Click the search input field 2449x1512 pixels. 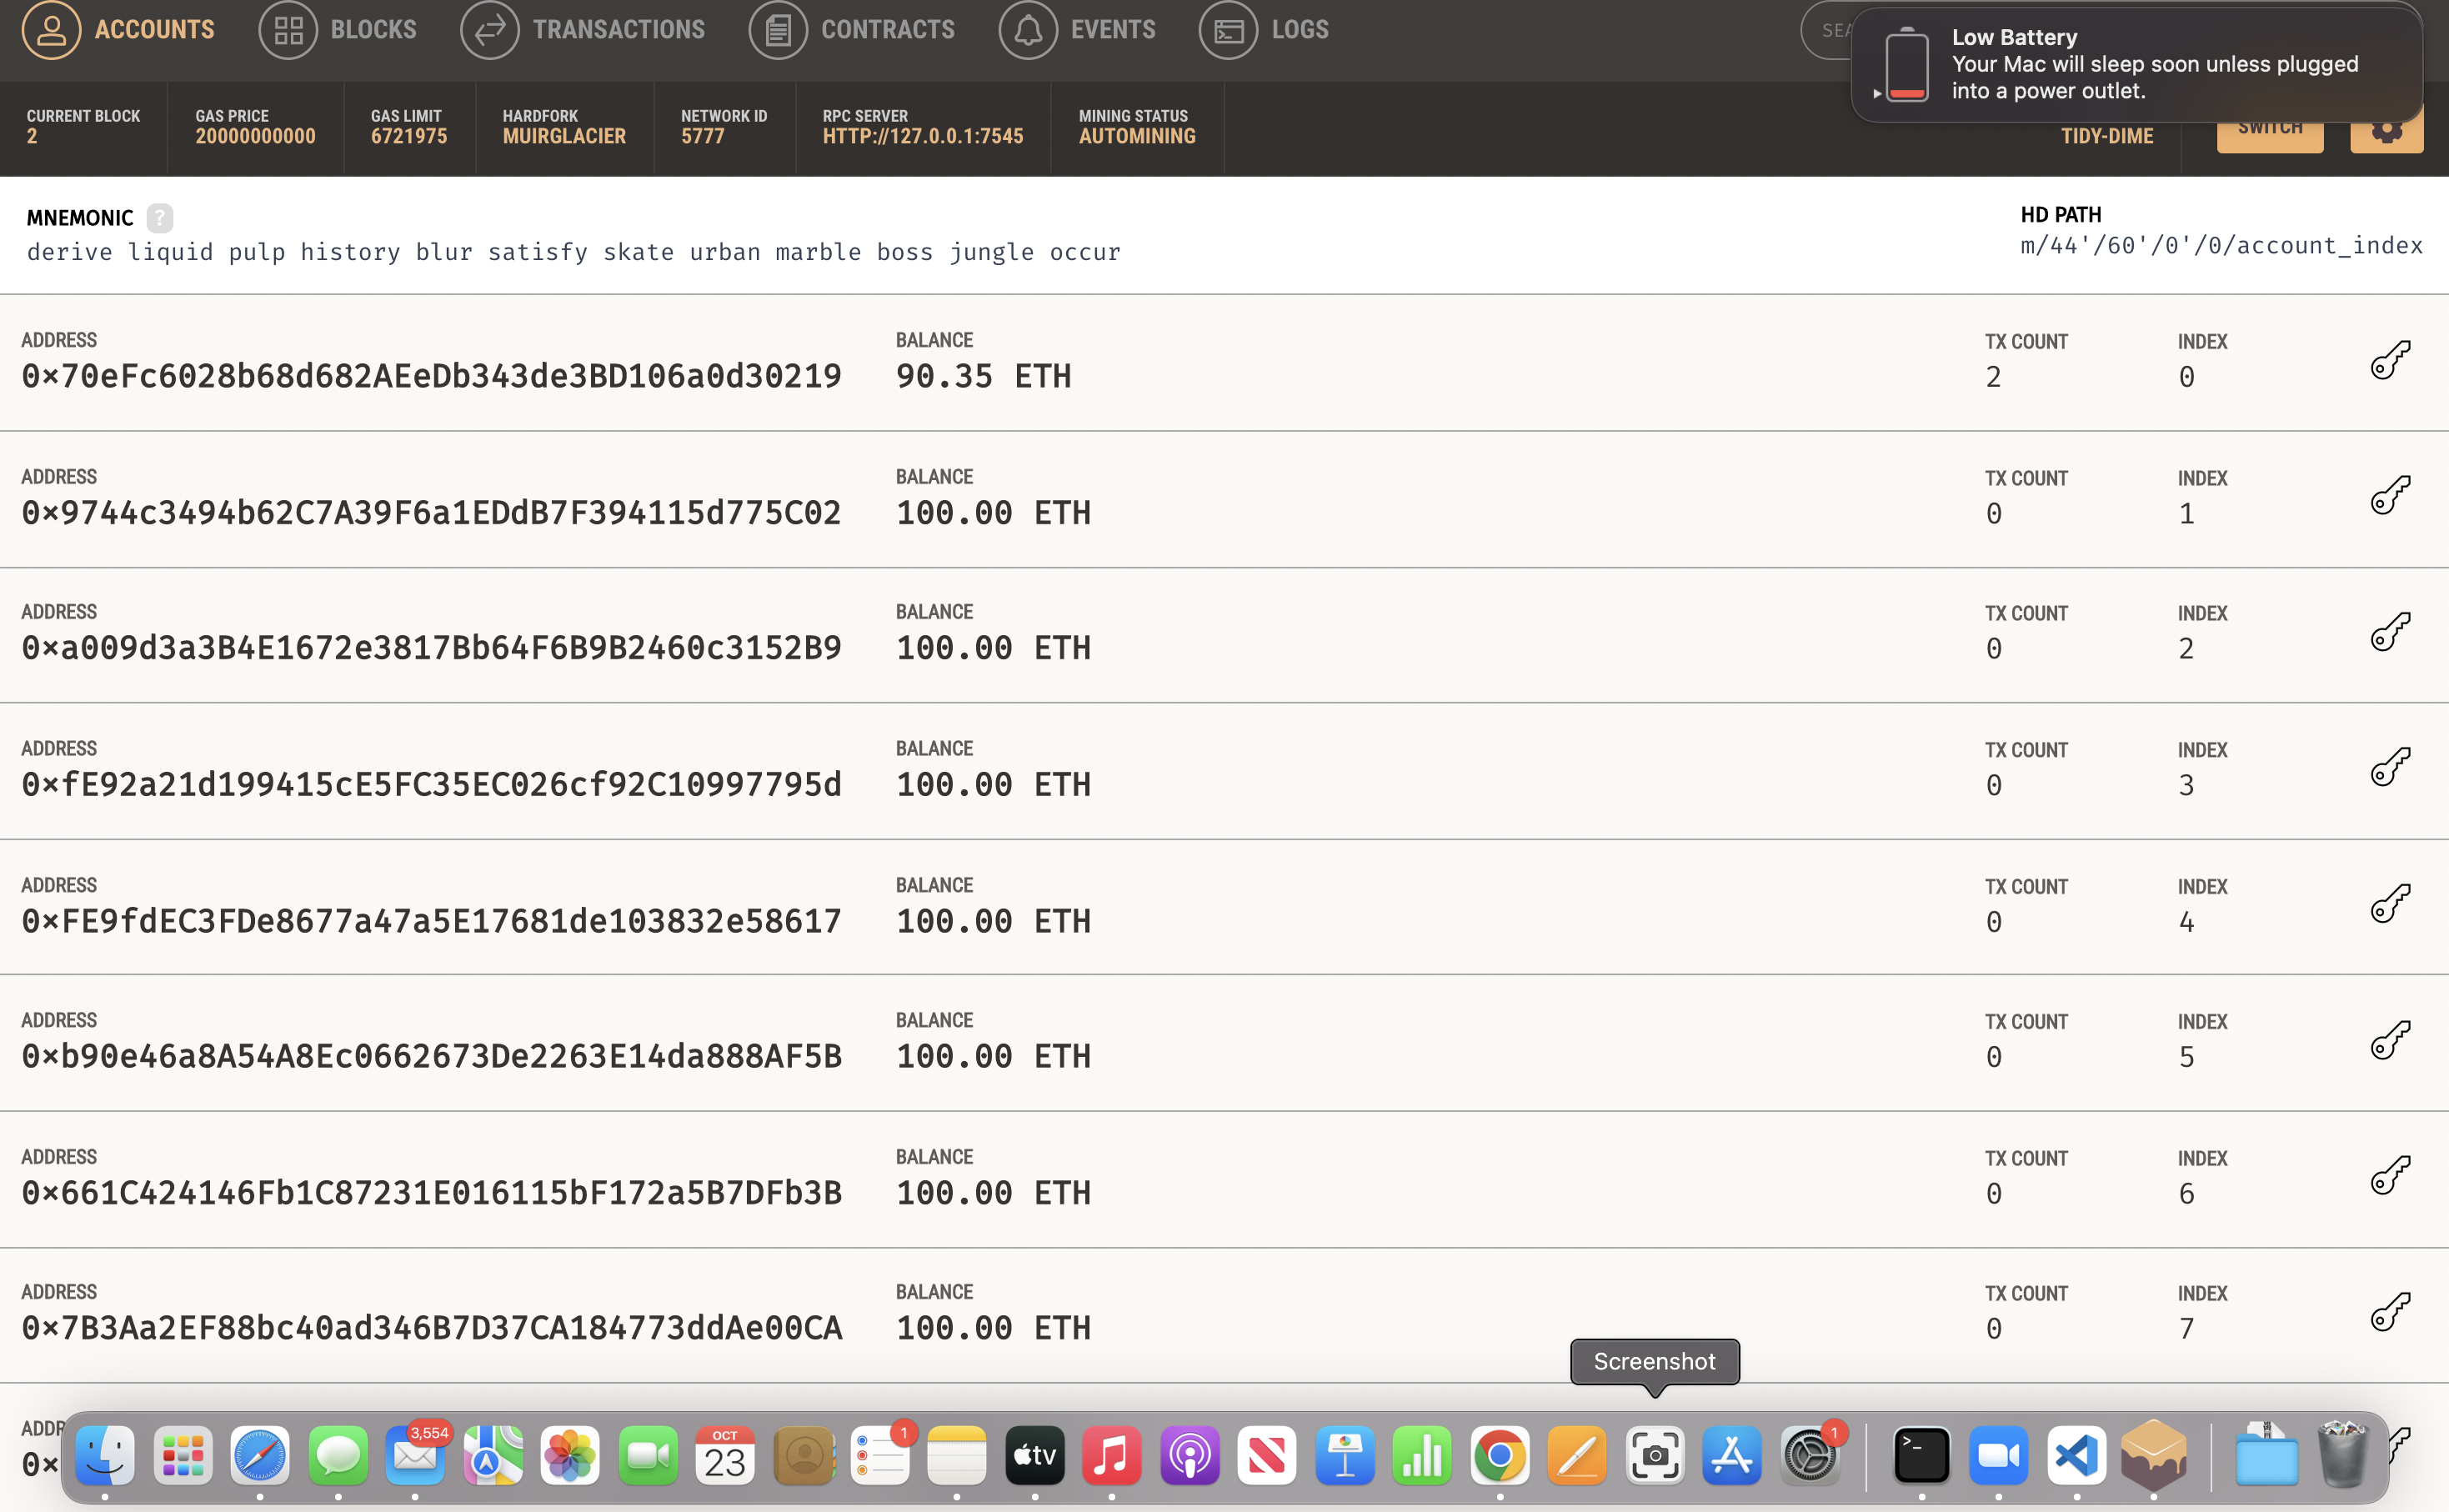pyautogui.click(x=1826, y=30)
